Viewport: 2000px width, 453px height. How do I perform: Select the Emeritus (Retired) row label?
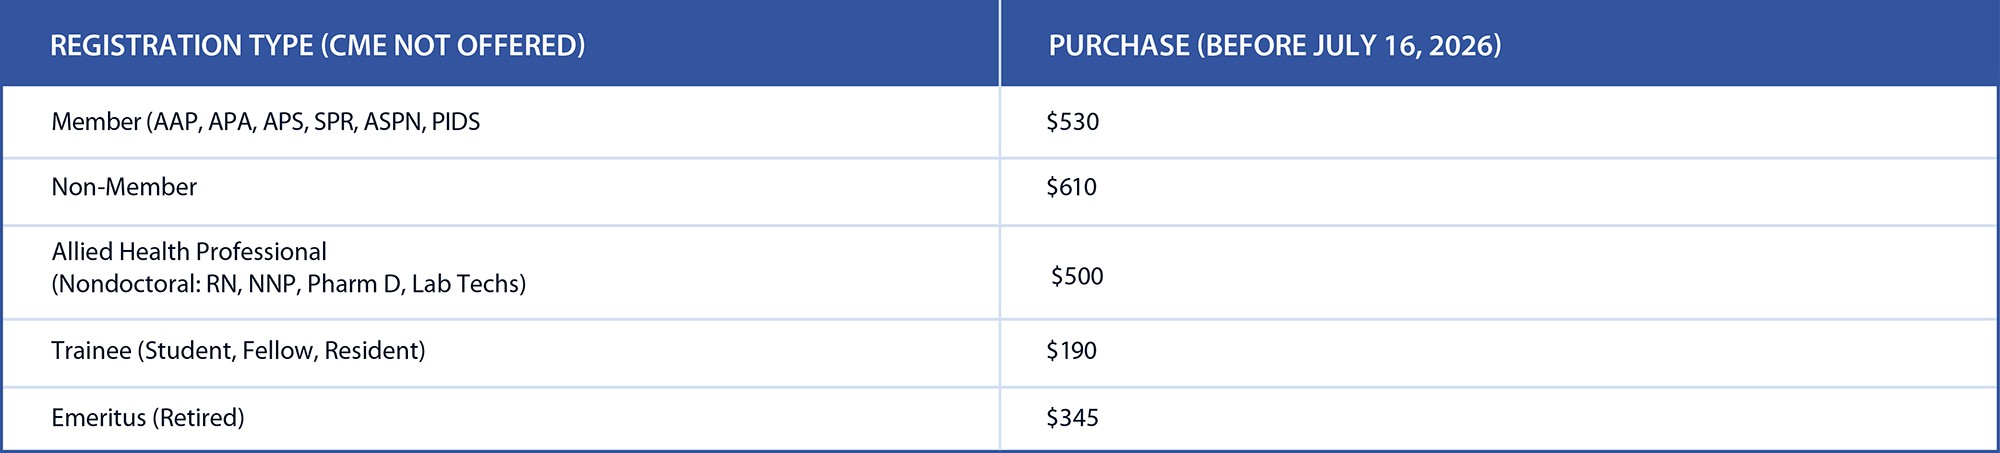coord(147,418)
